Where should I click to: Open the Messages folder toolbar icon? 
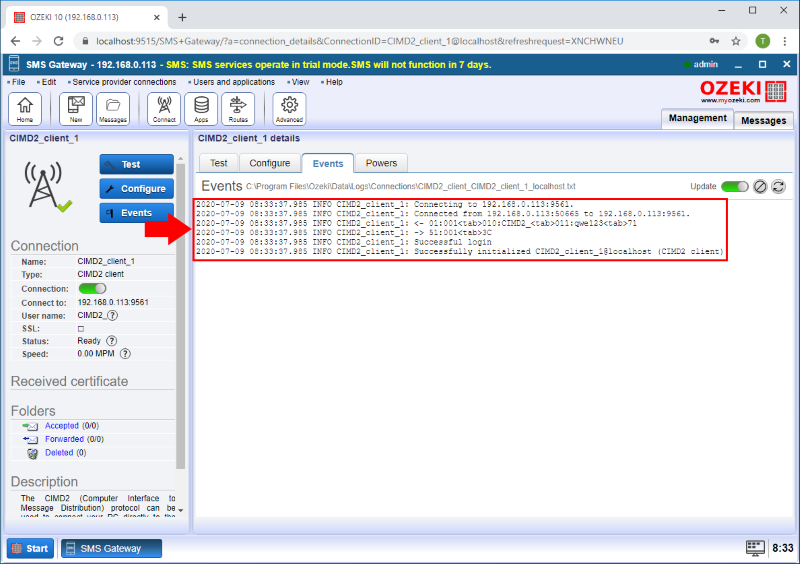(x=113, y=109)
